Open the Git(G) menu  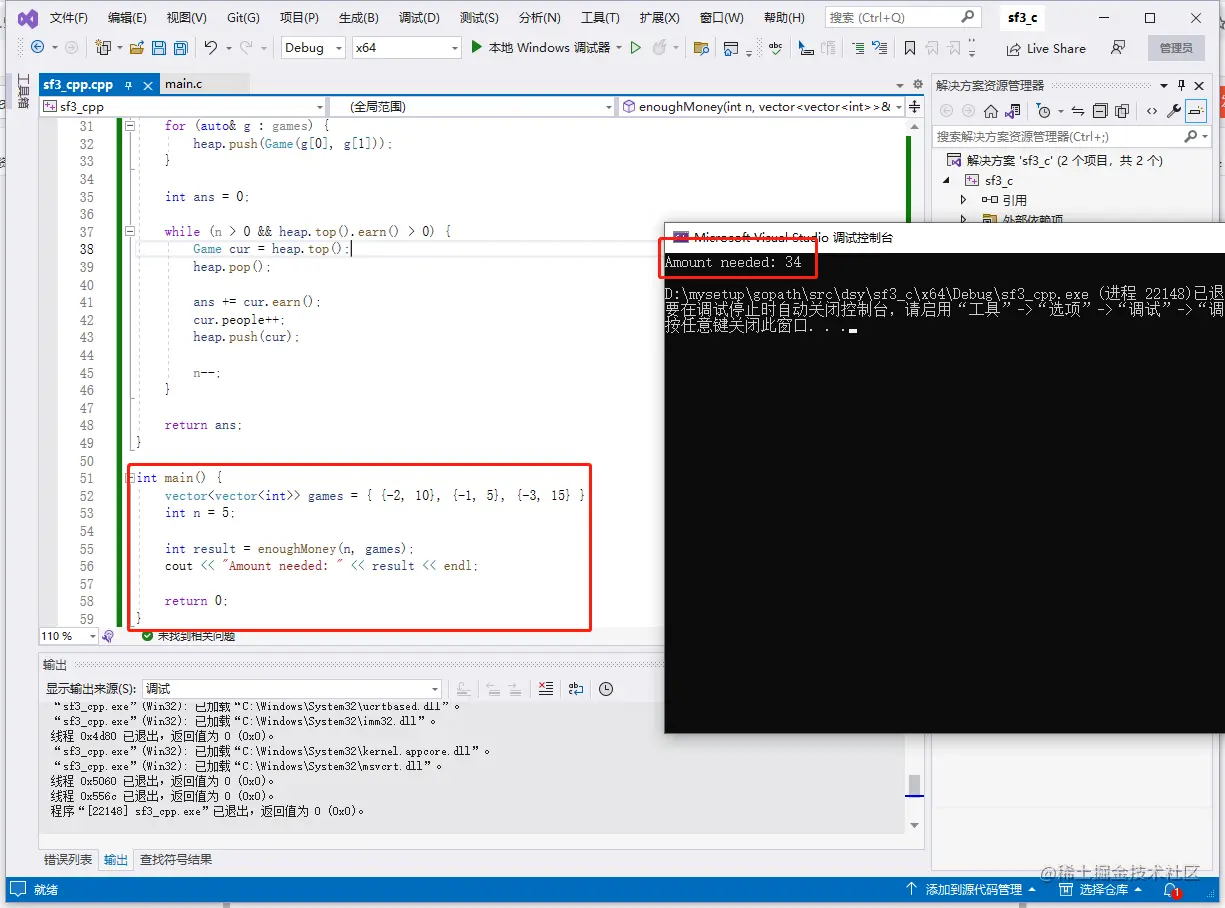click(x=243, y=18)
